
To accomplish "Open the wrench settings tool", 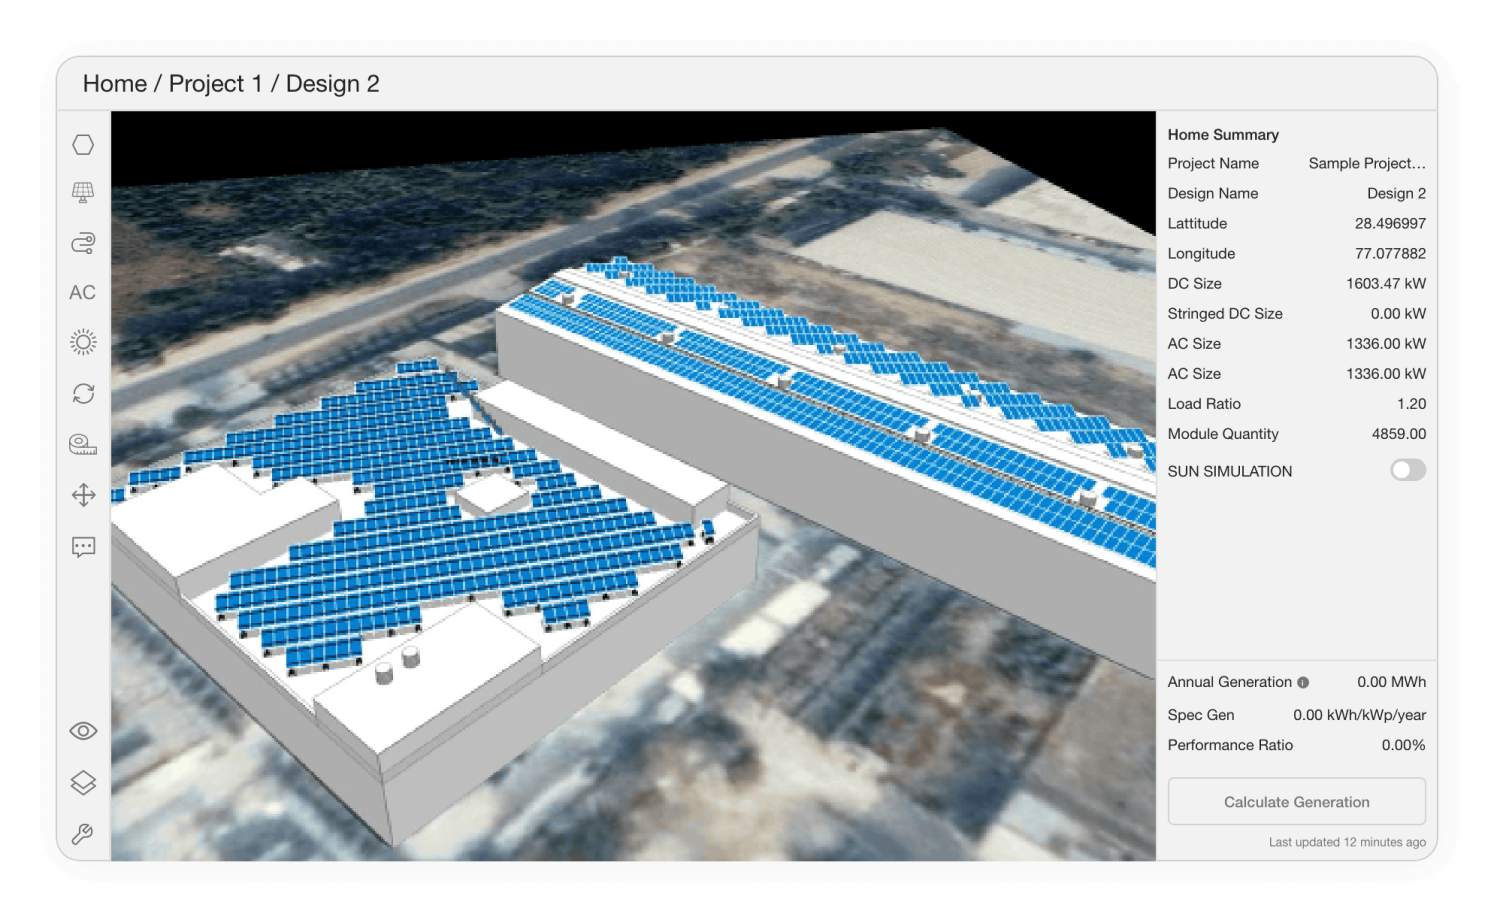I will click(x=83, y=834).
